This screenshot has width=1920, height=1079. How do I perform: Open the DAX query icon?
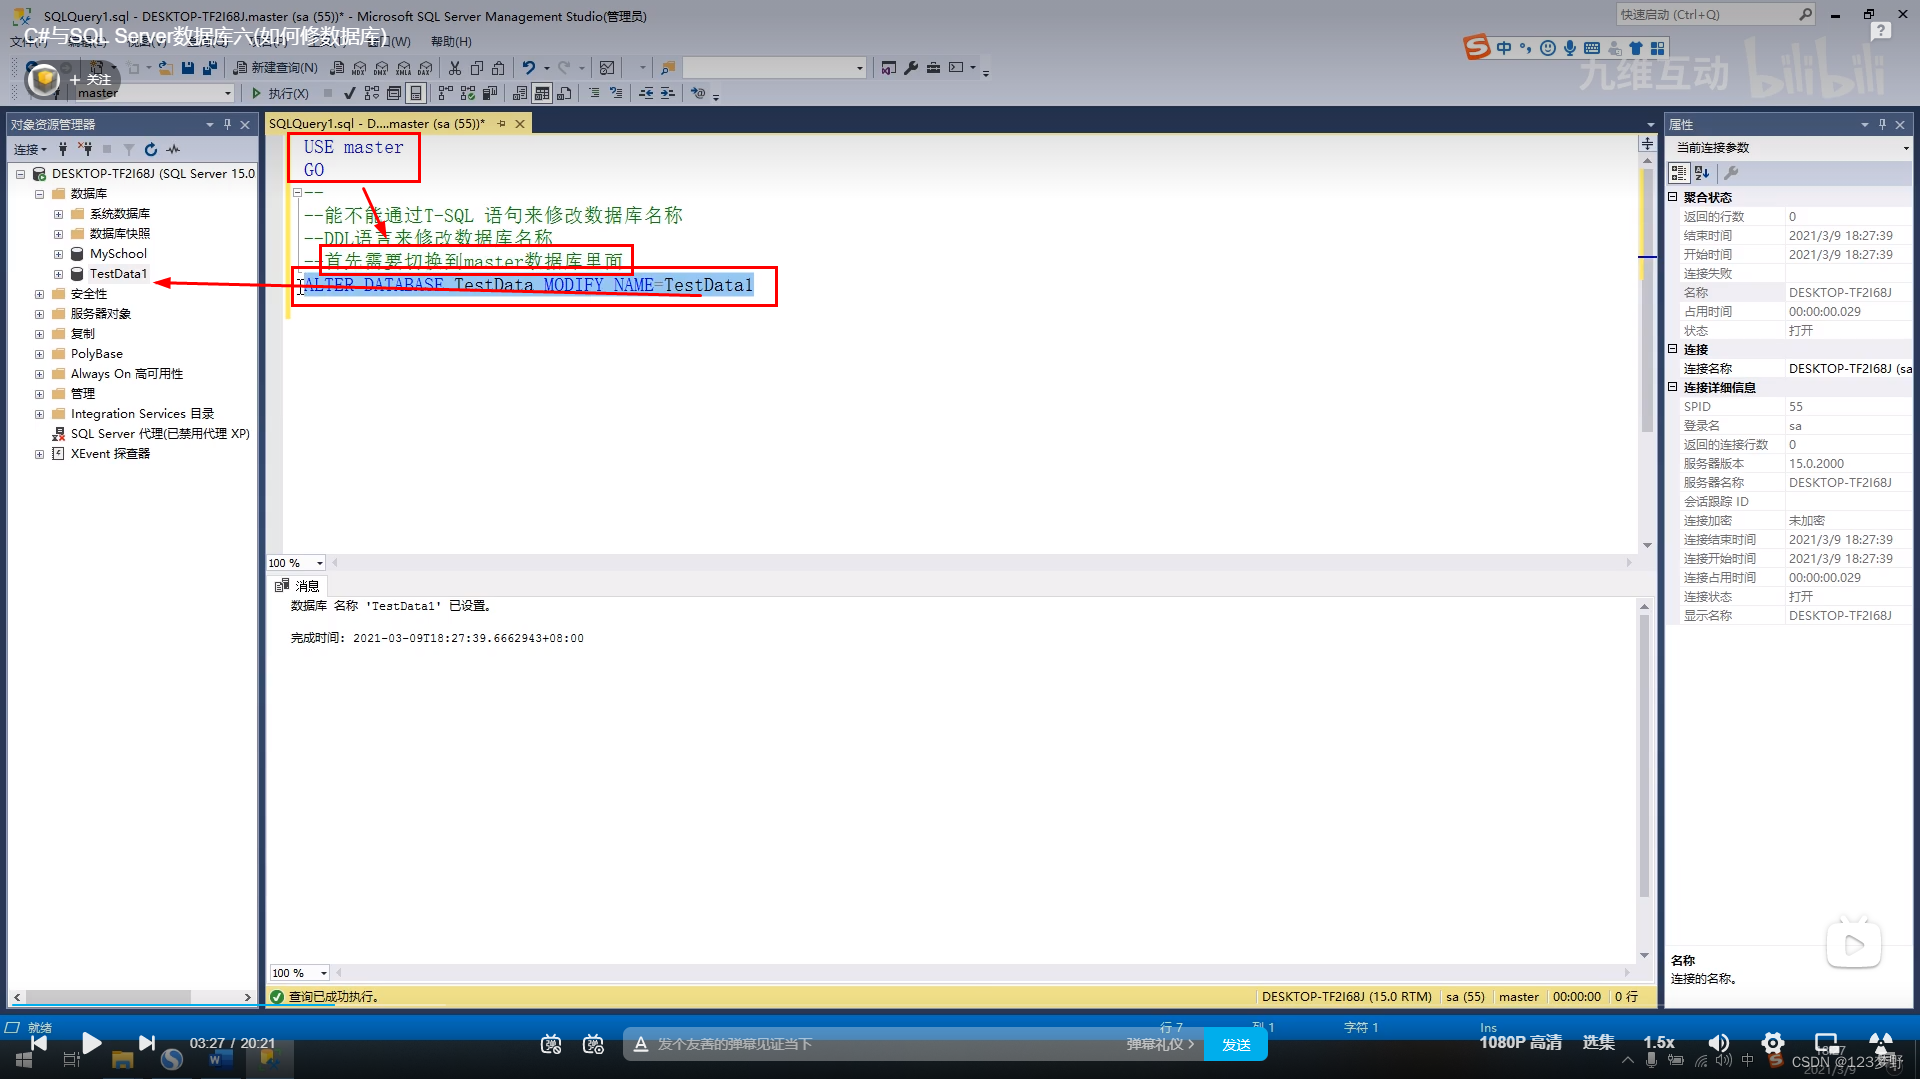(x=425, y=68)
